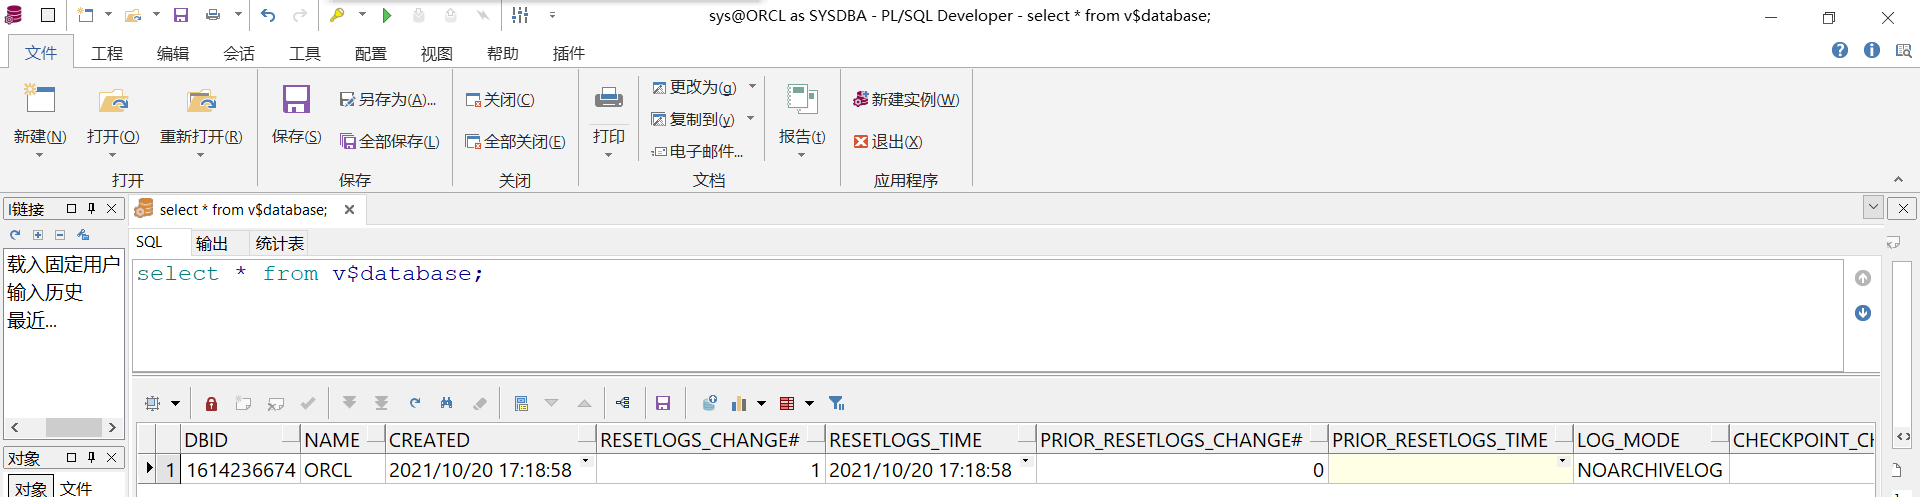
Task: Click the Print icon in quick toolbar
Action: (x=213, y=15)
